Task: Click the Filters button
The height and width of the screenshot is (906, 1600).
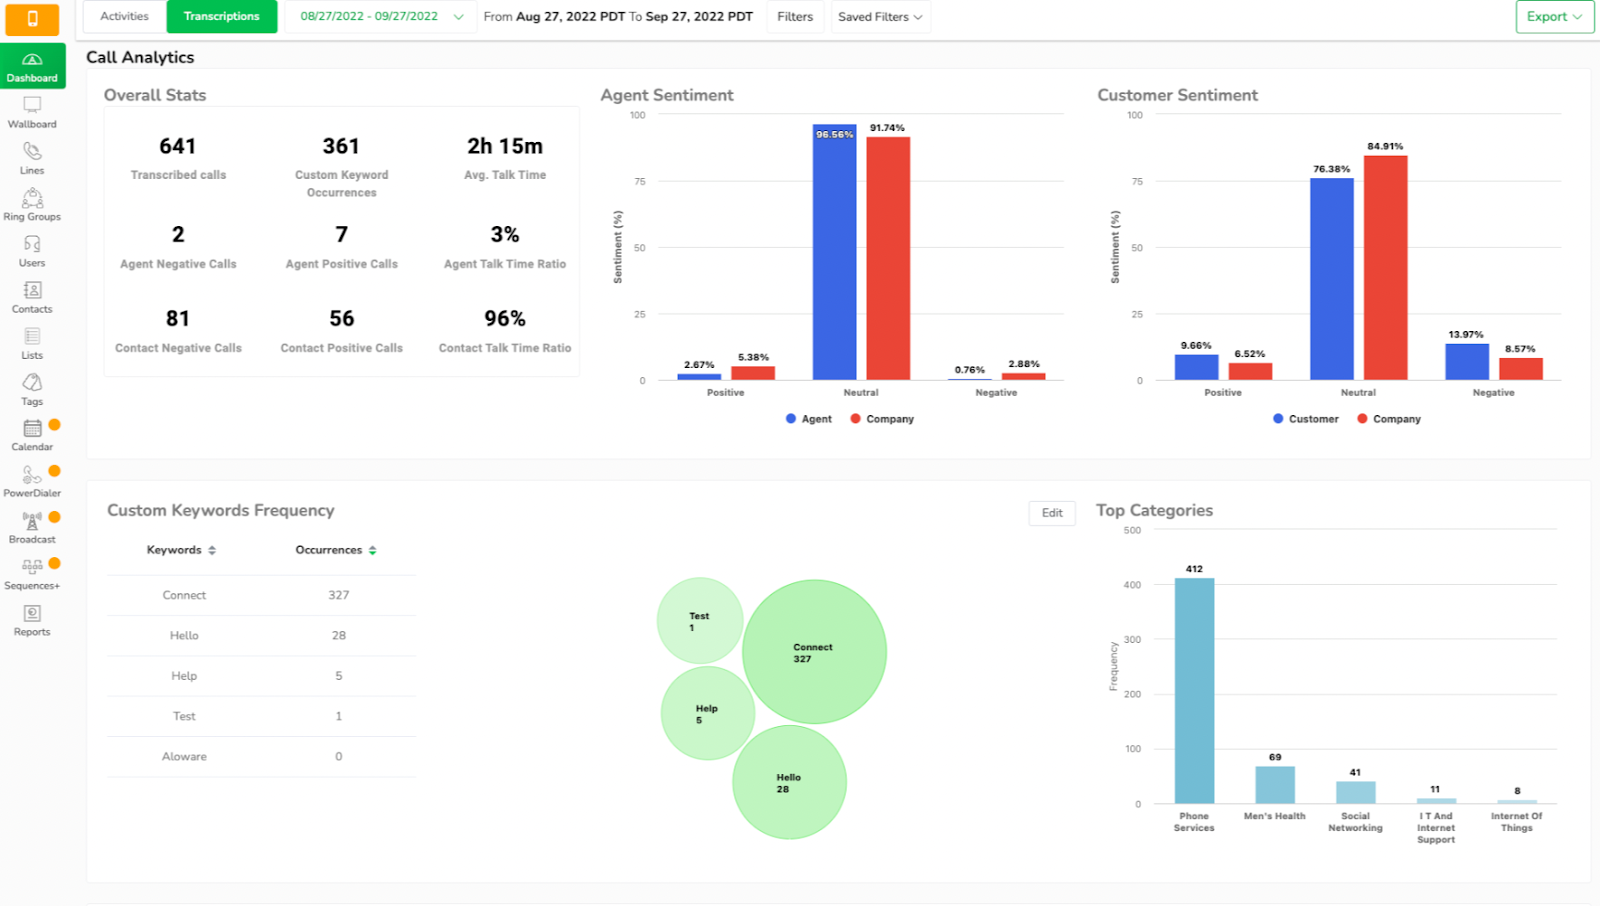Action: [795, 17]
